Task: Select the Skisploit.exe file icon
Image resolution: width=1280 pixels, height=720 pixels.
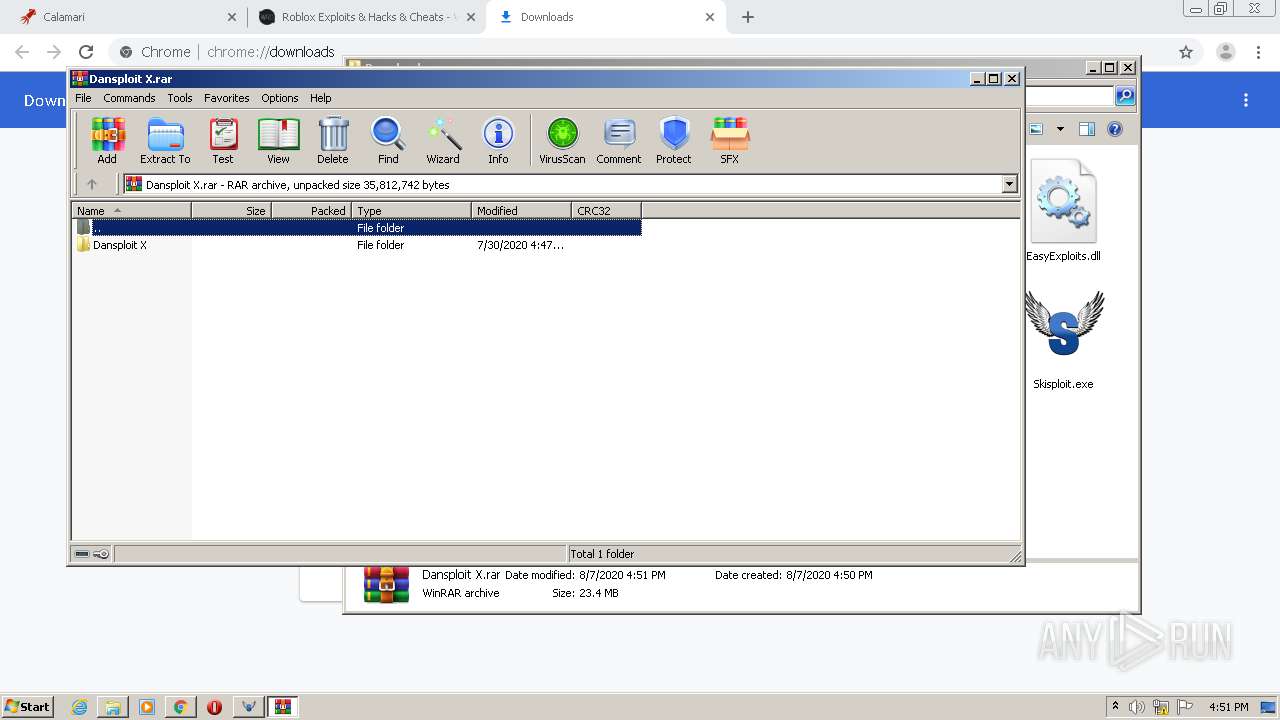Action: point(1064,324)
